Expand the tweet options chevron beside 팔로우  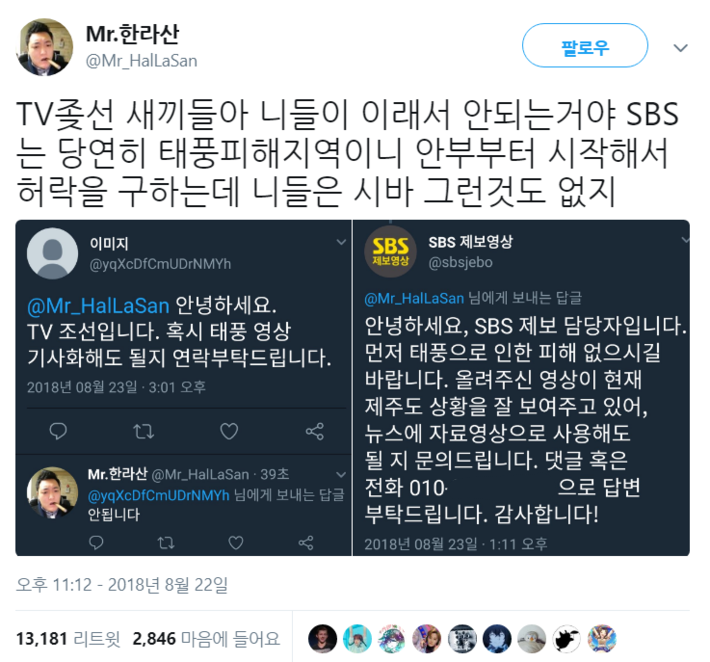tap(681, 48)
